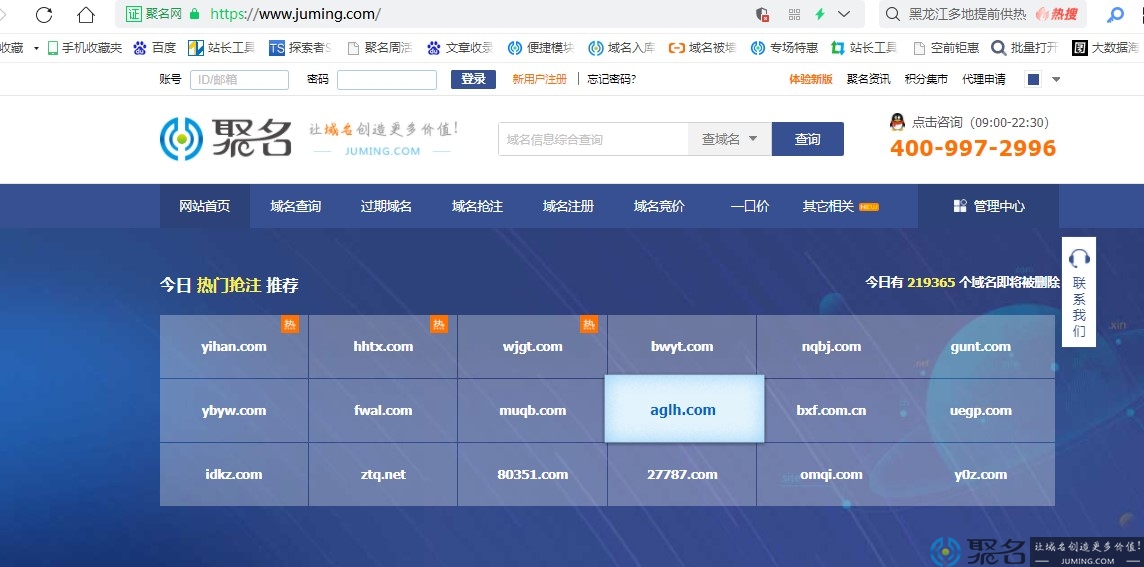
Task: Go to the browser home page icon
Action: coord(85,14)
